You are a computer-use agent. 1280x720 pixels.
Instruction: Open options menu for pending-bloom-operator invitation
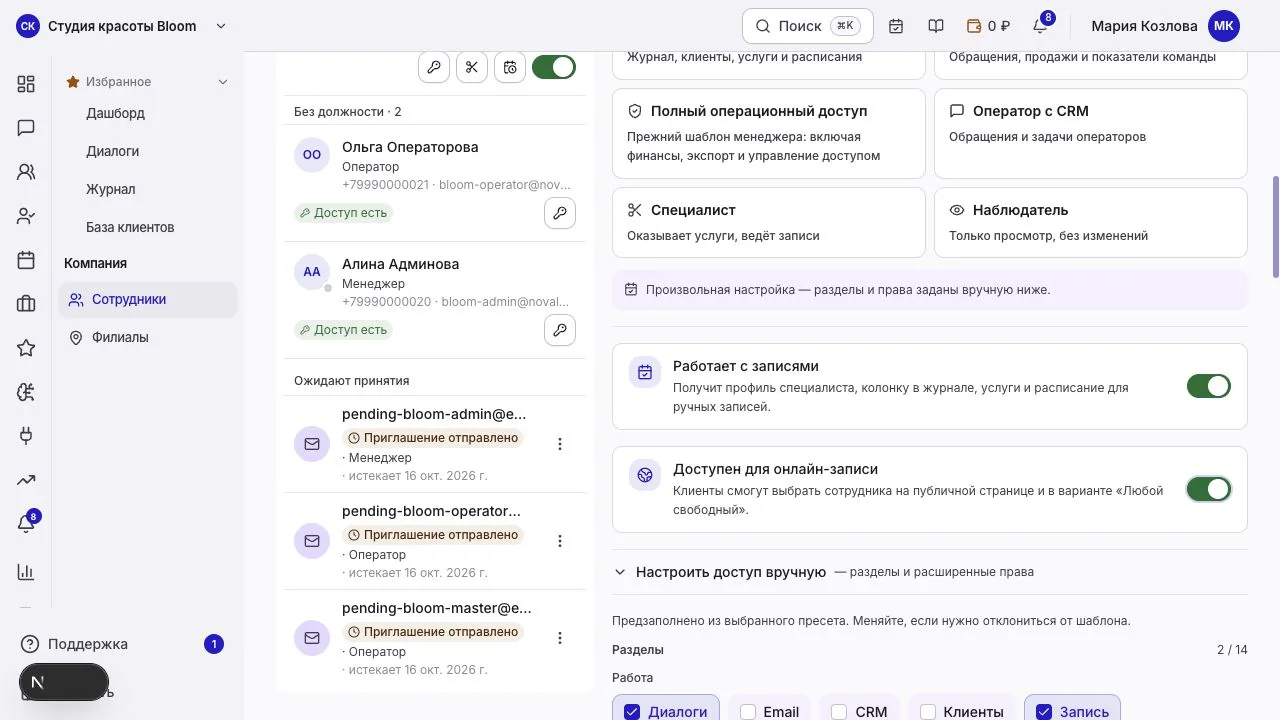560,541
